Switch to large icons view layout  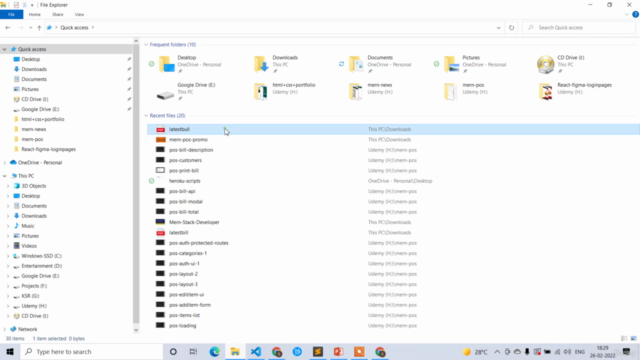coord(633,338)
